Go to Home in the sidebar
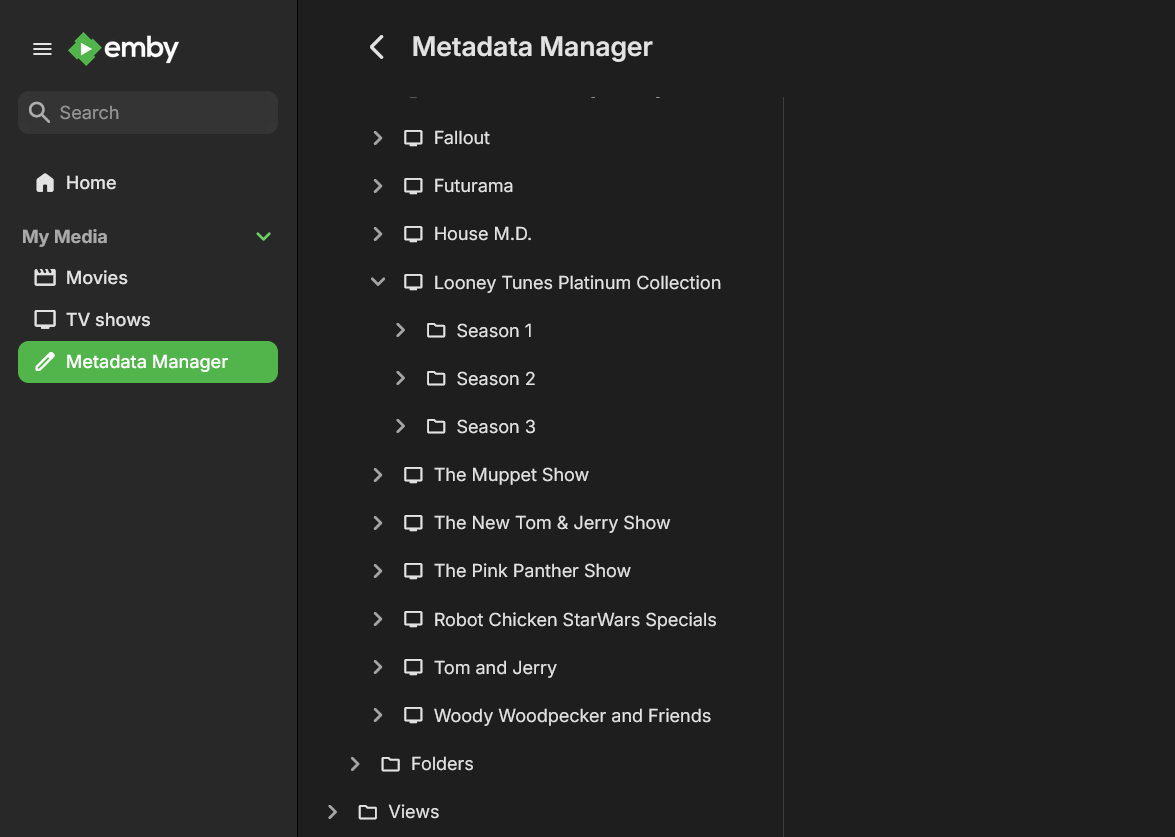 point(91,183)
